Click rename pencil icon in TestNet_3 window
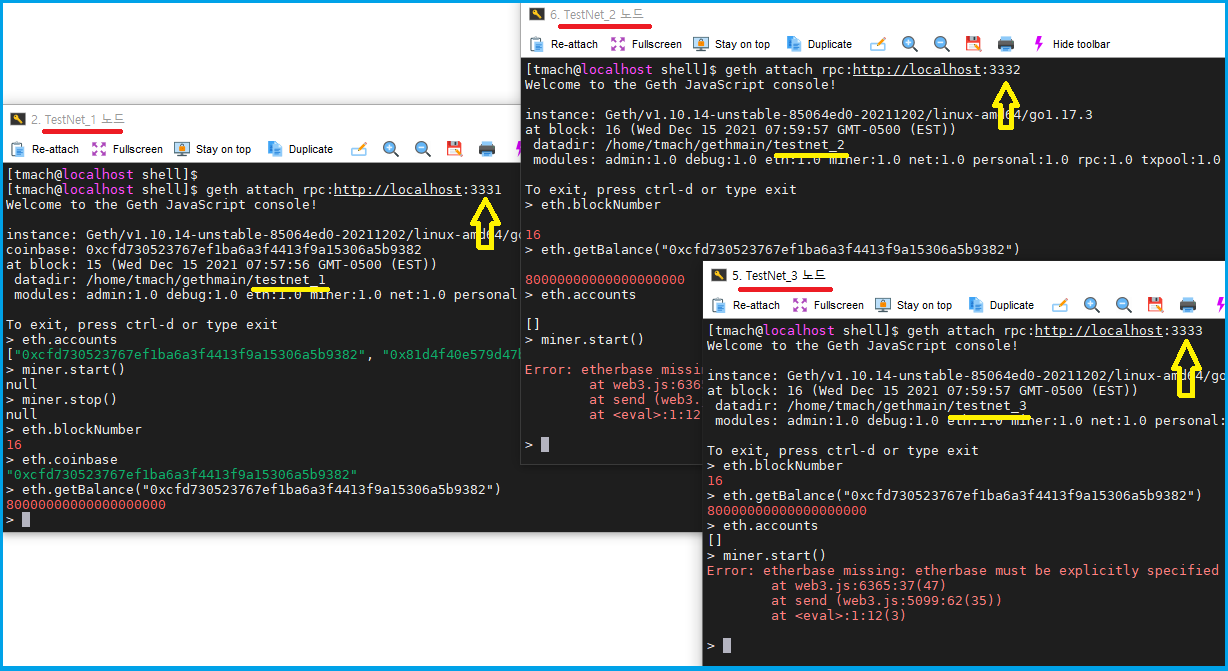Viewport: 1228px width, 671px height. click(x=1060, y=305)
